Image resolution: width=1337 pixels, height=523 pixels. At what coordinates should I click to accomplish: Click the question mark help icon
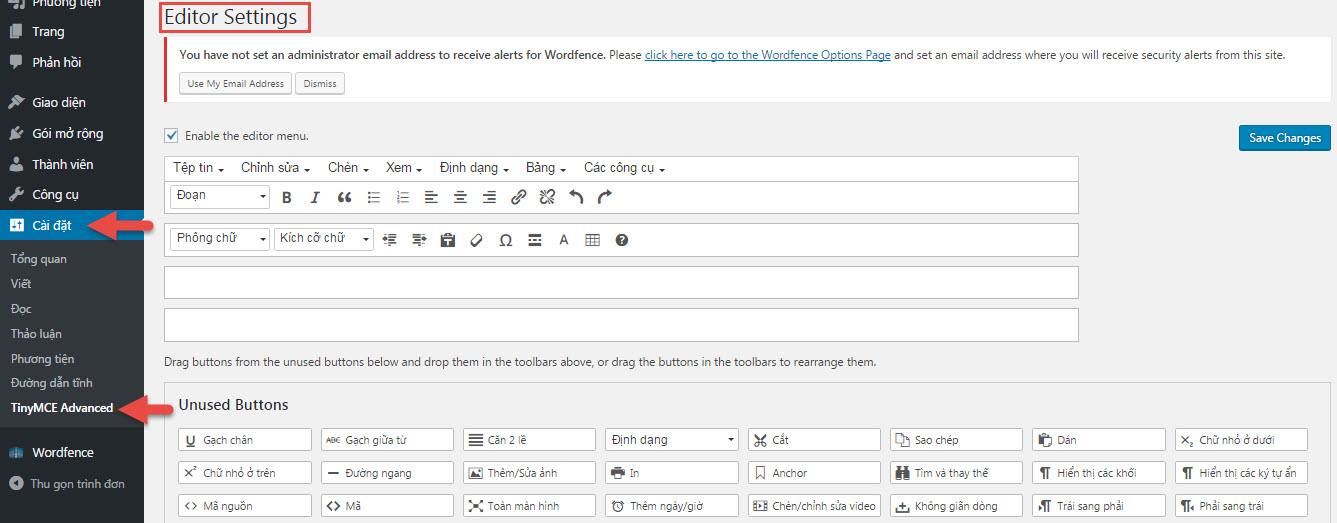point(621,240)
